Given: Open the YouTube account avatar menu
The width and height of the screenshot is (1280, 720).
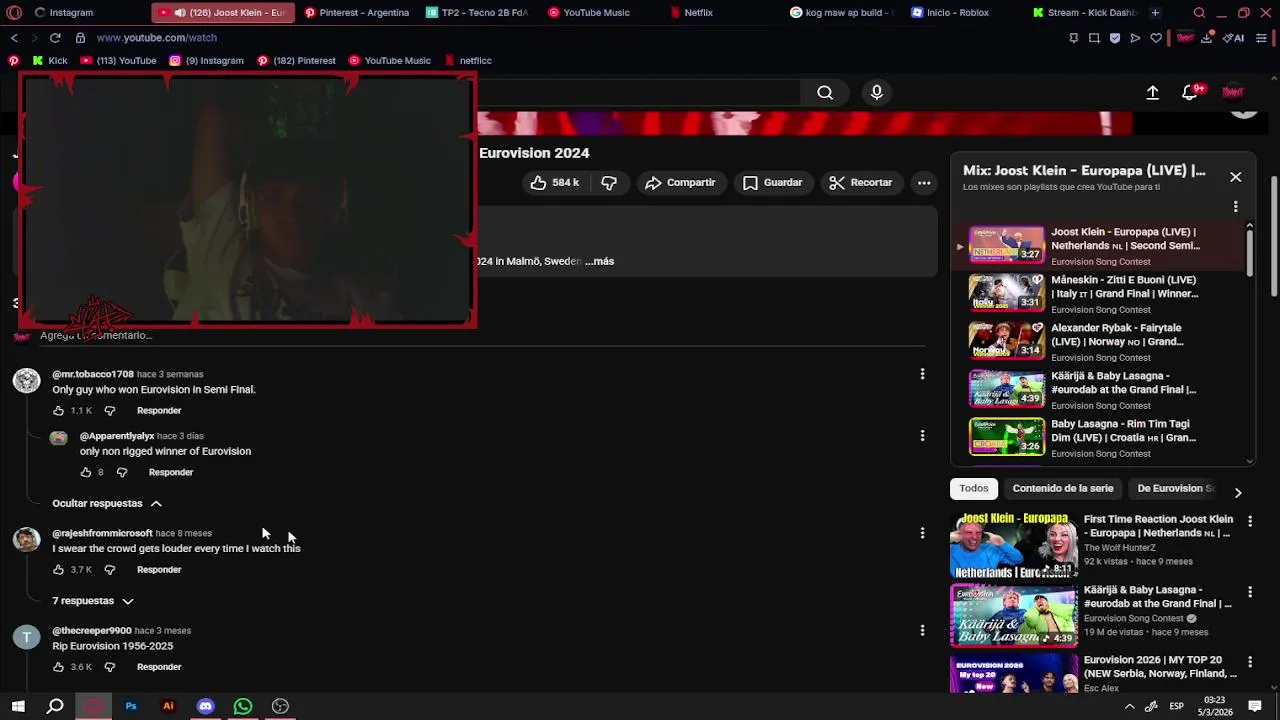Looking at the screenshot, I should (x=1233, y=92).
